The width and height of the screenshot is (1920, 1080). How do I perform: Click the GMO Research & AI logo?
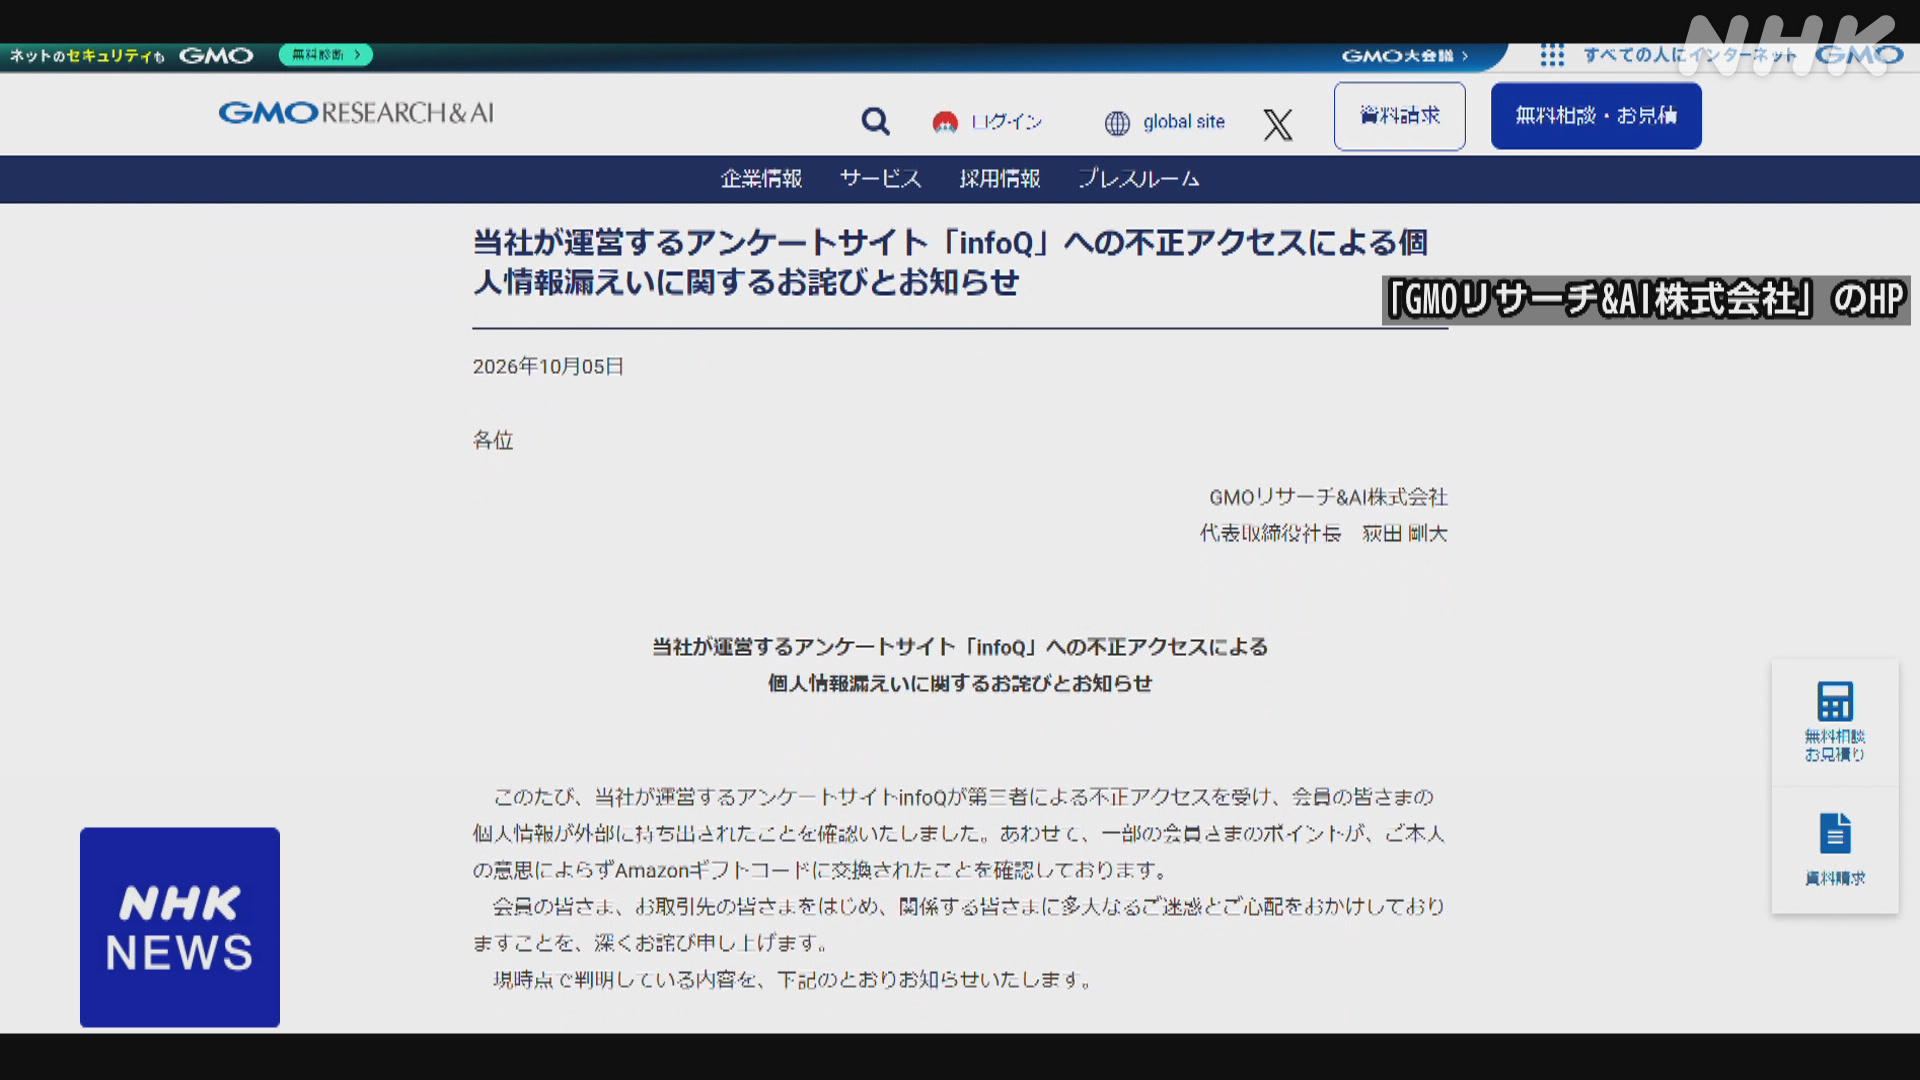click(357, 113)
